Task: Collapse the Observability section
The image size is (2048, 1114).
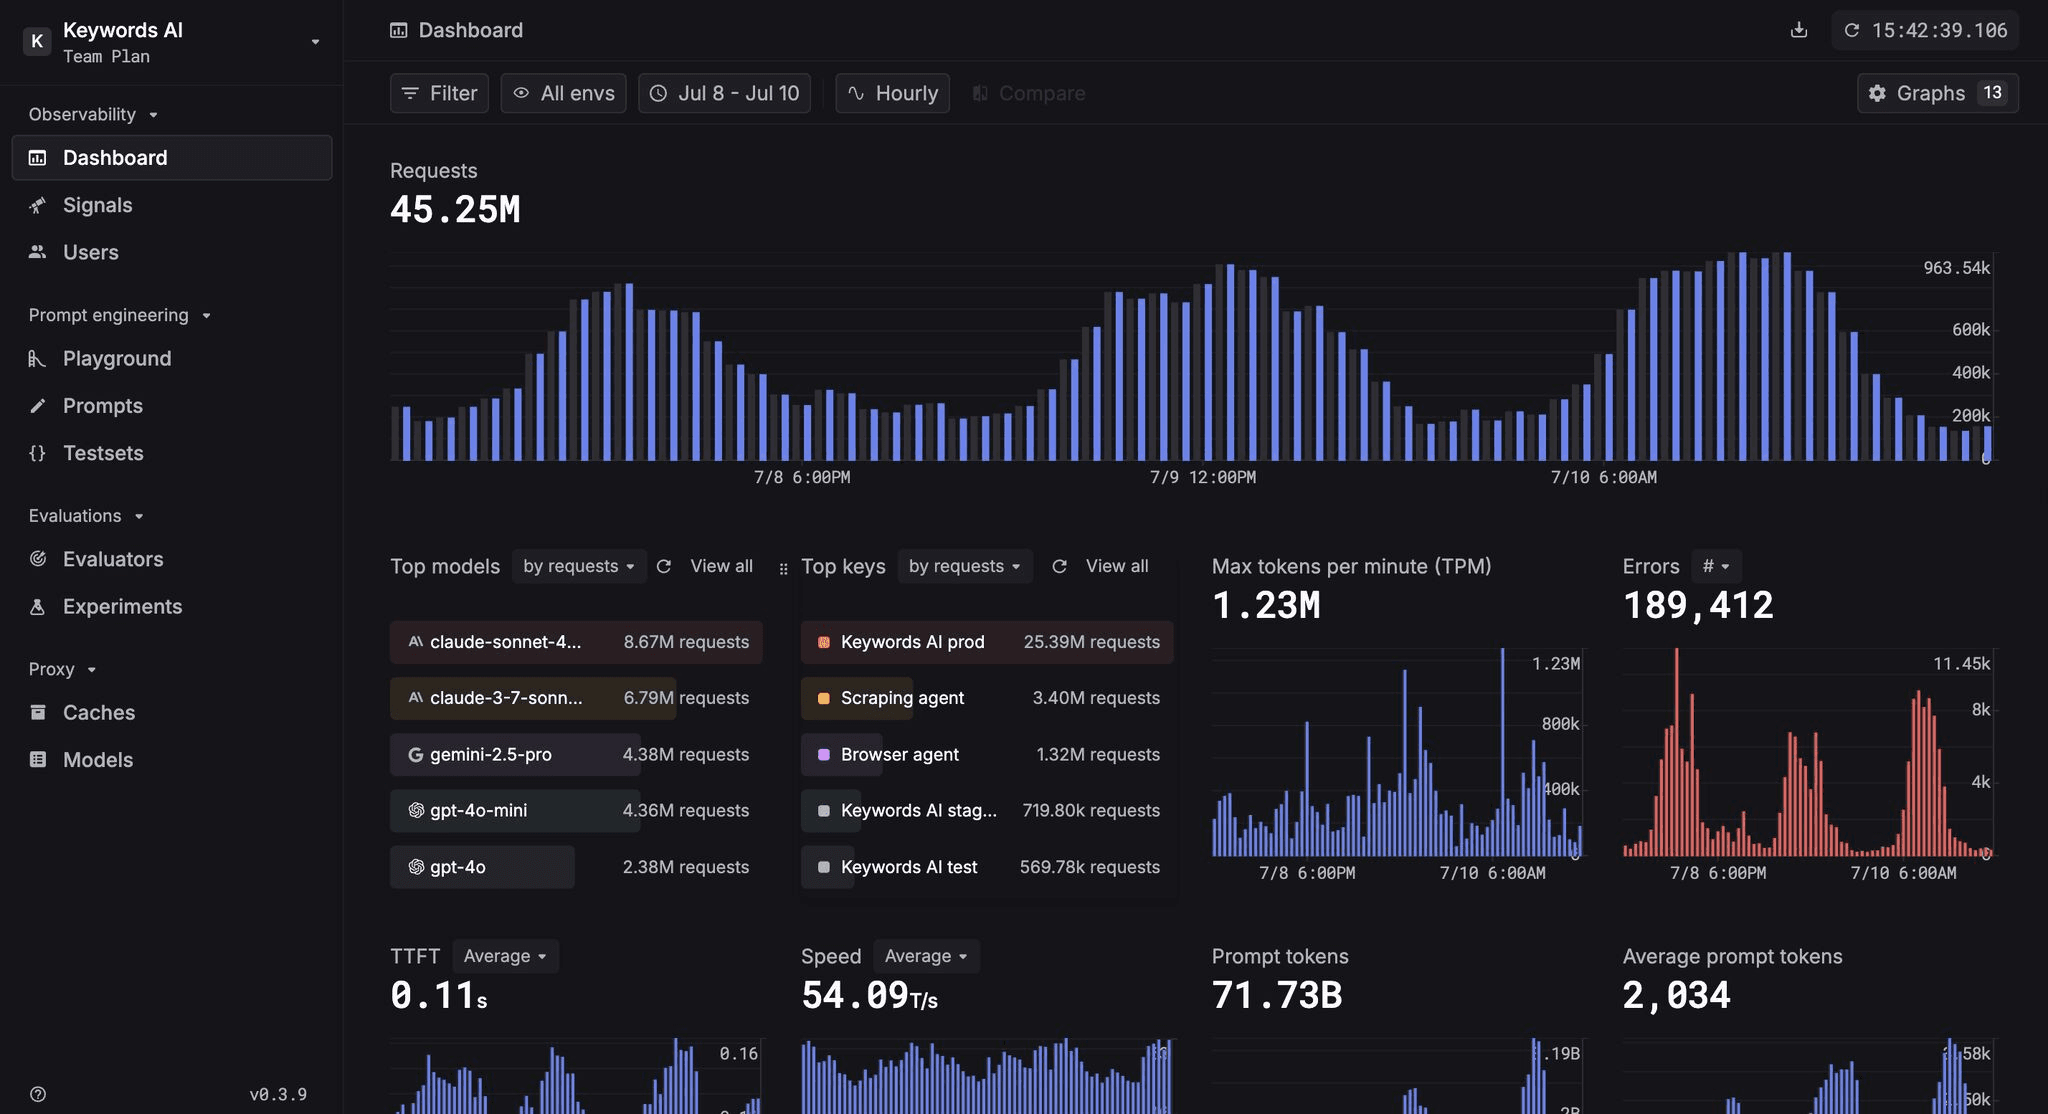Action: point(93,115)
